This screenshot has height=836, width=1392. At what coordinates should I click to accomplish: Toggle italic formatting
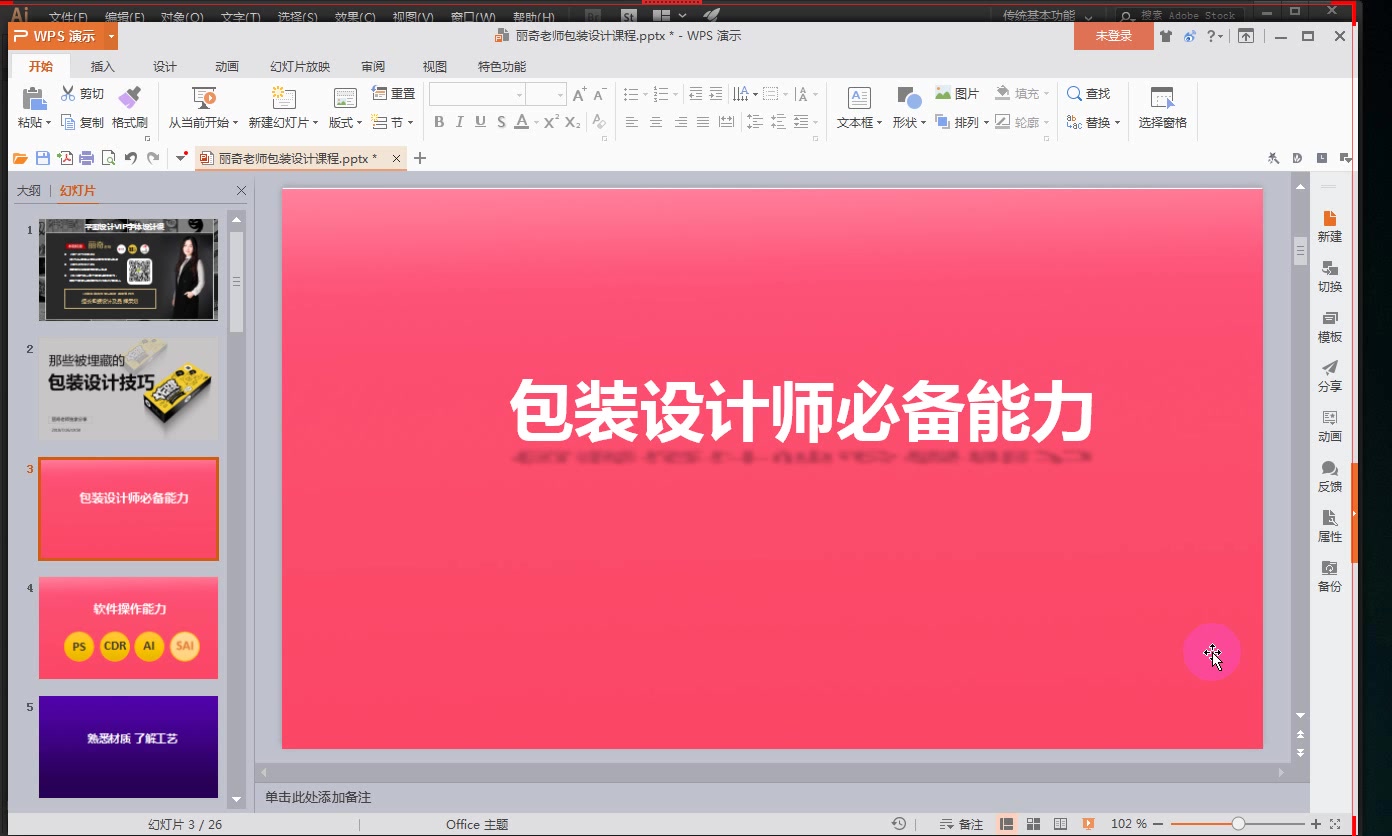tap(459, 122)
